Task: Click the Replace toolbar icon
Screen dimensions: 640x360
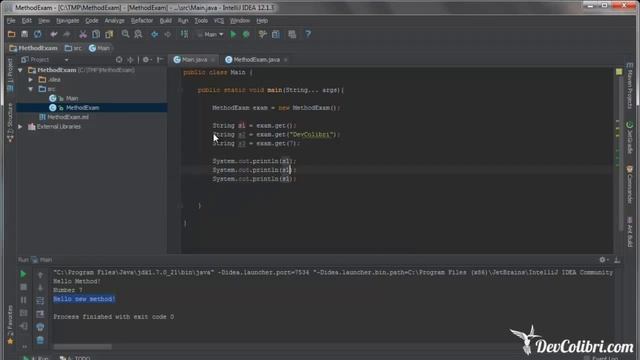Action: (138, 34)
